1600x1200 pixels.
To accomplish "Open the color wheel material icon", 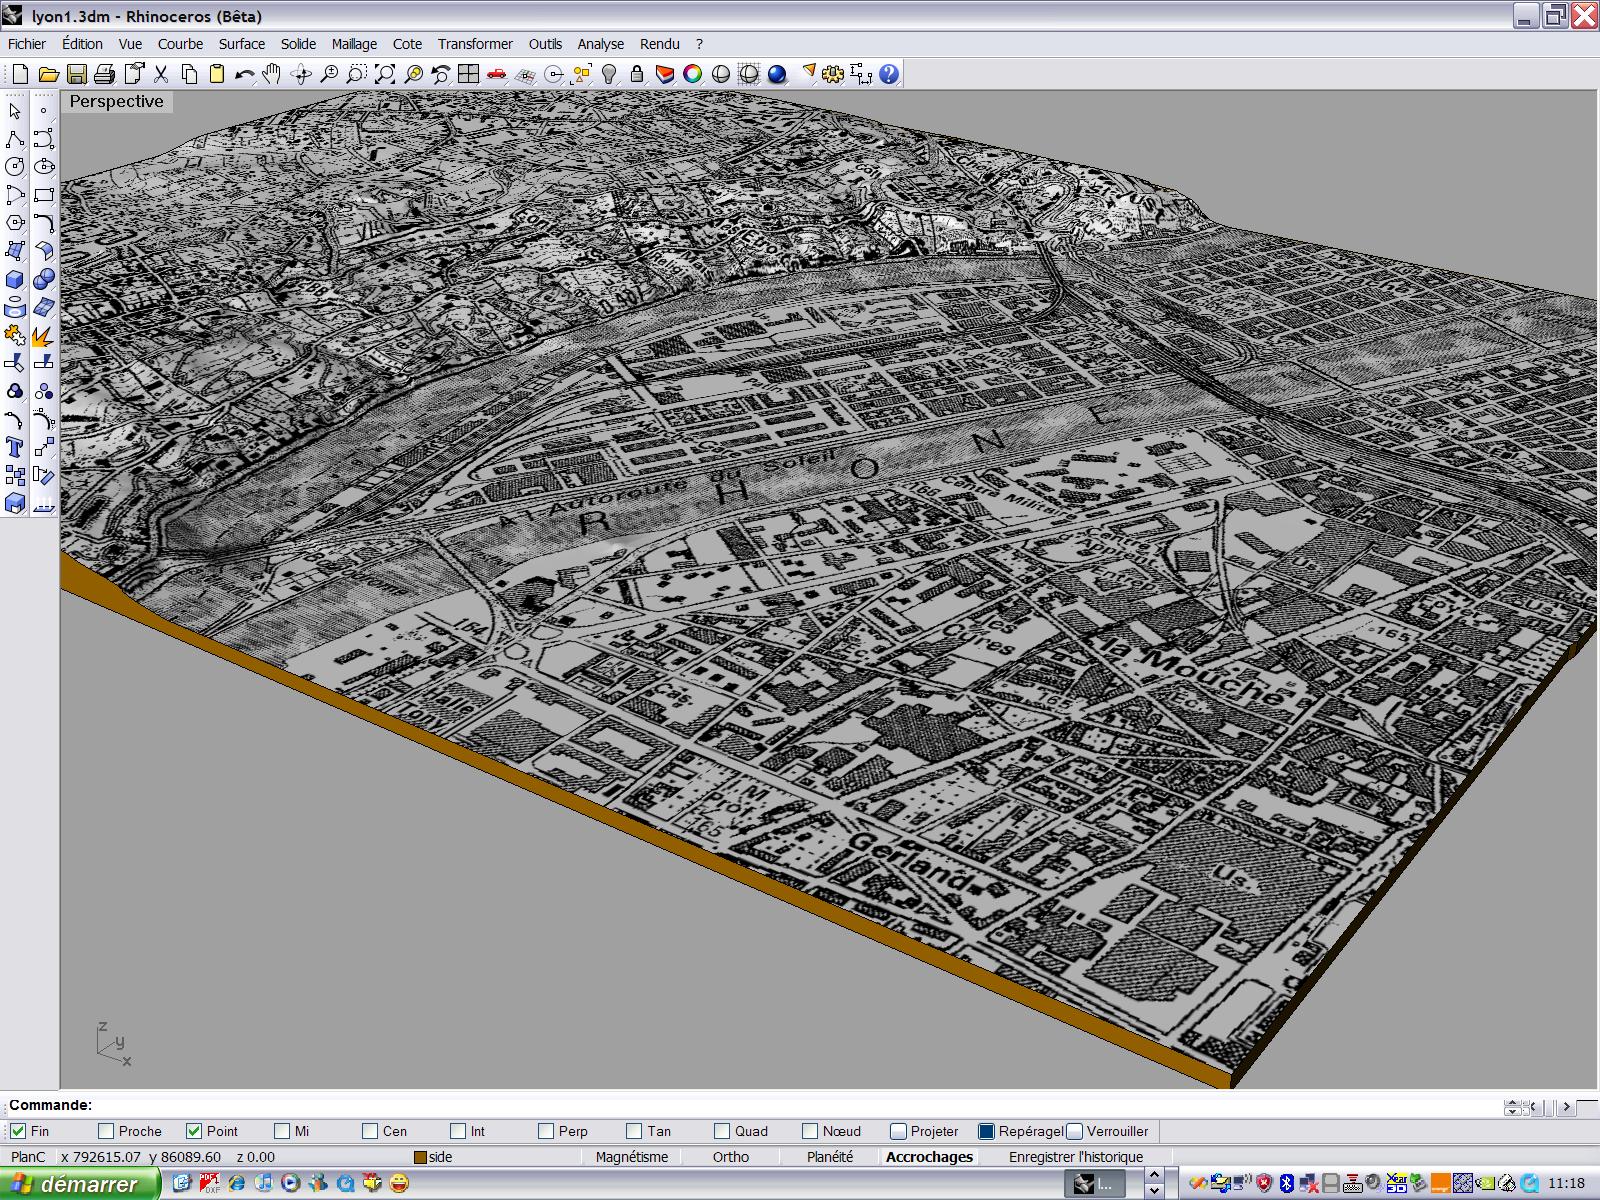I will [692, 74].
